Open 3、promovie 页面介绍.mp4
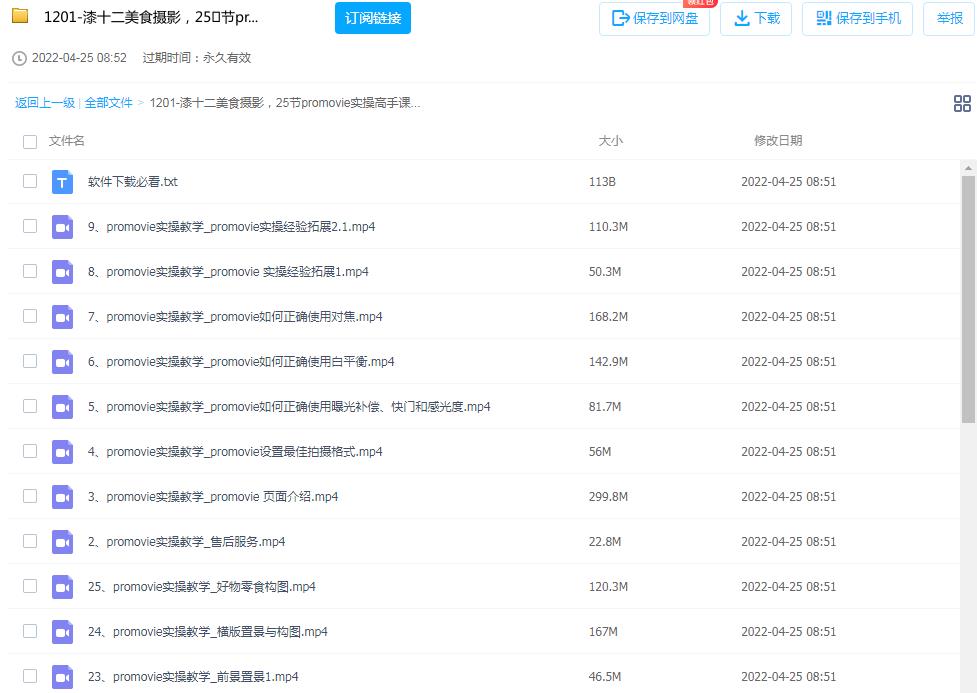This screenshot has height=693, width=979. pyautogui.click(x=213, y=496)
